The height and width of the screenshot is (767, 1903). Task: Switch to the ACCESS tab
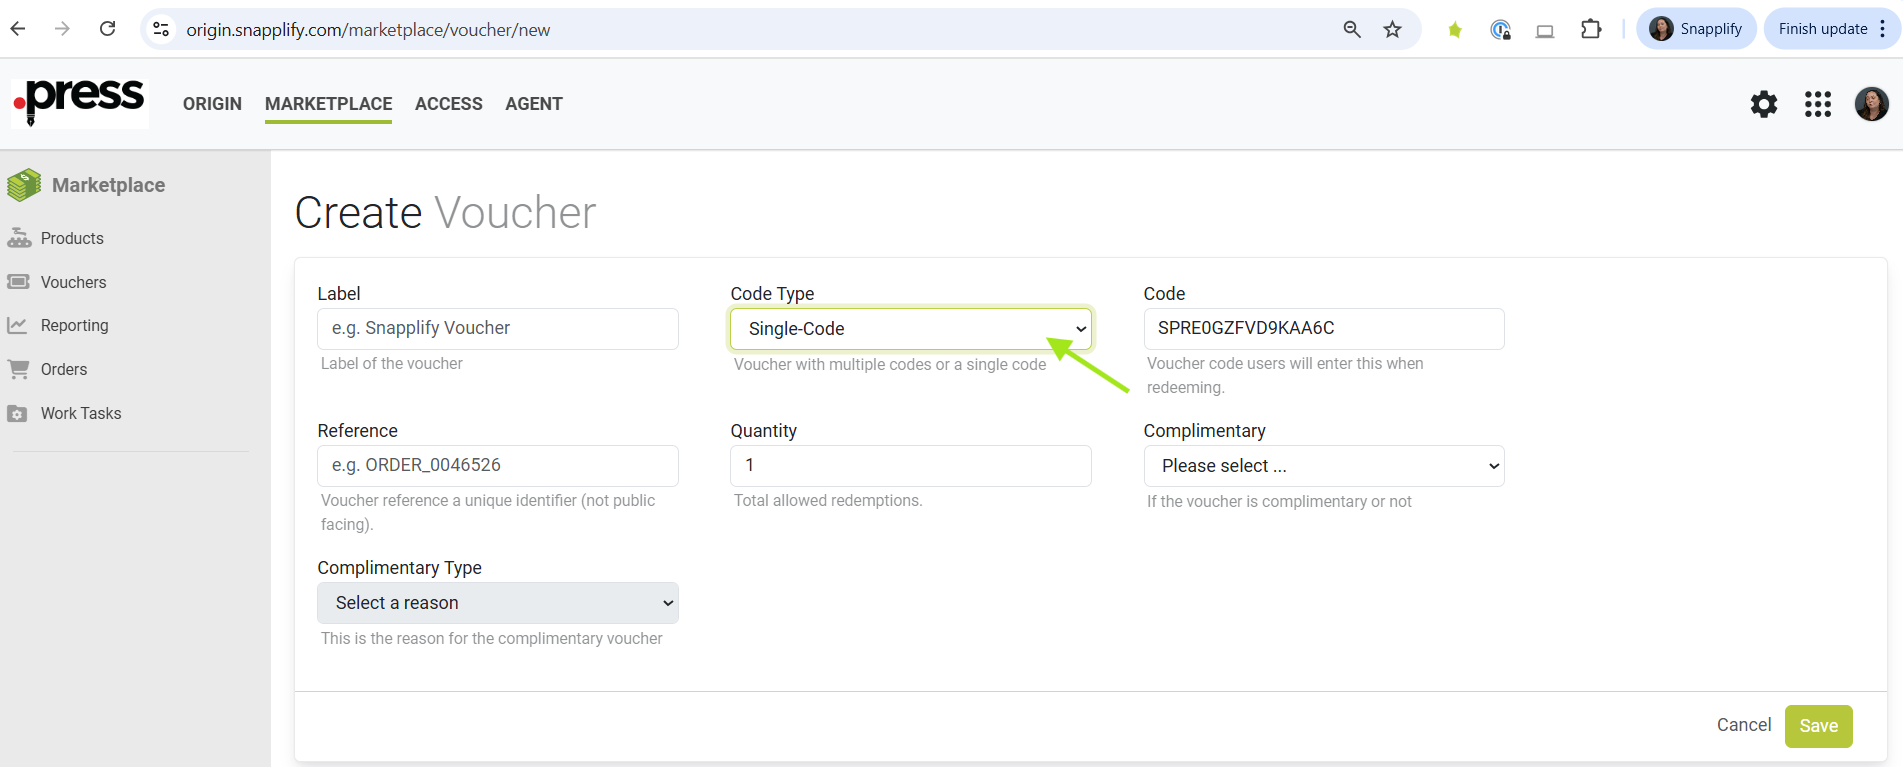(449, 104)
